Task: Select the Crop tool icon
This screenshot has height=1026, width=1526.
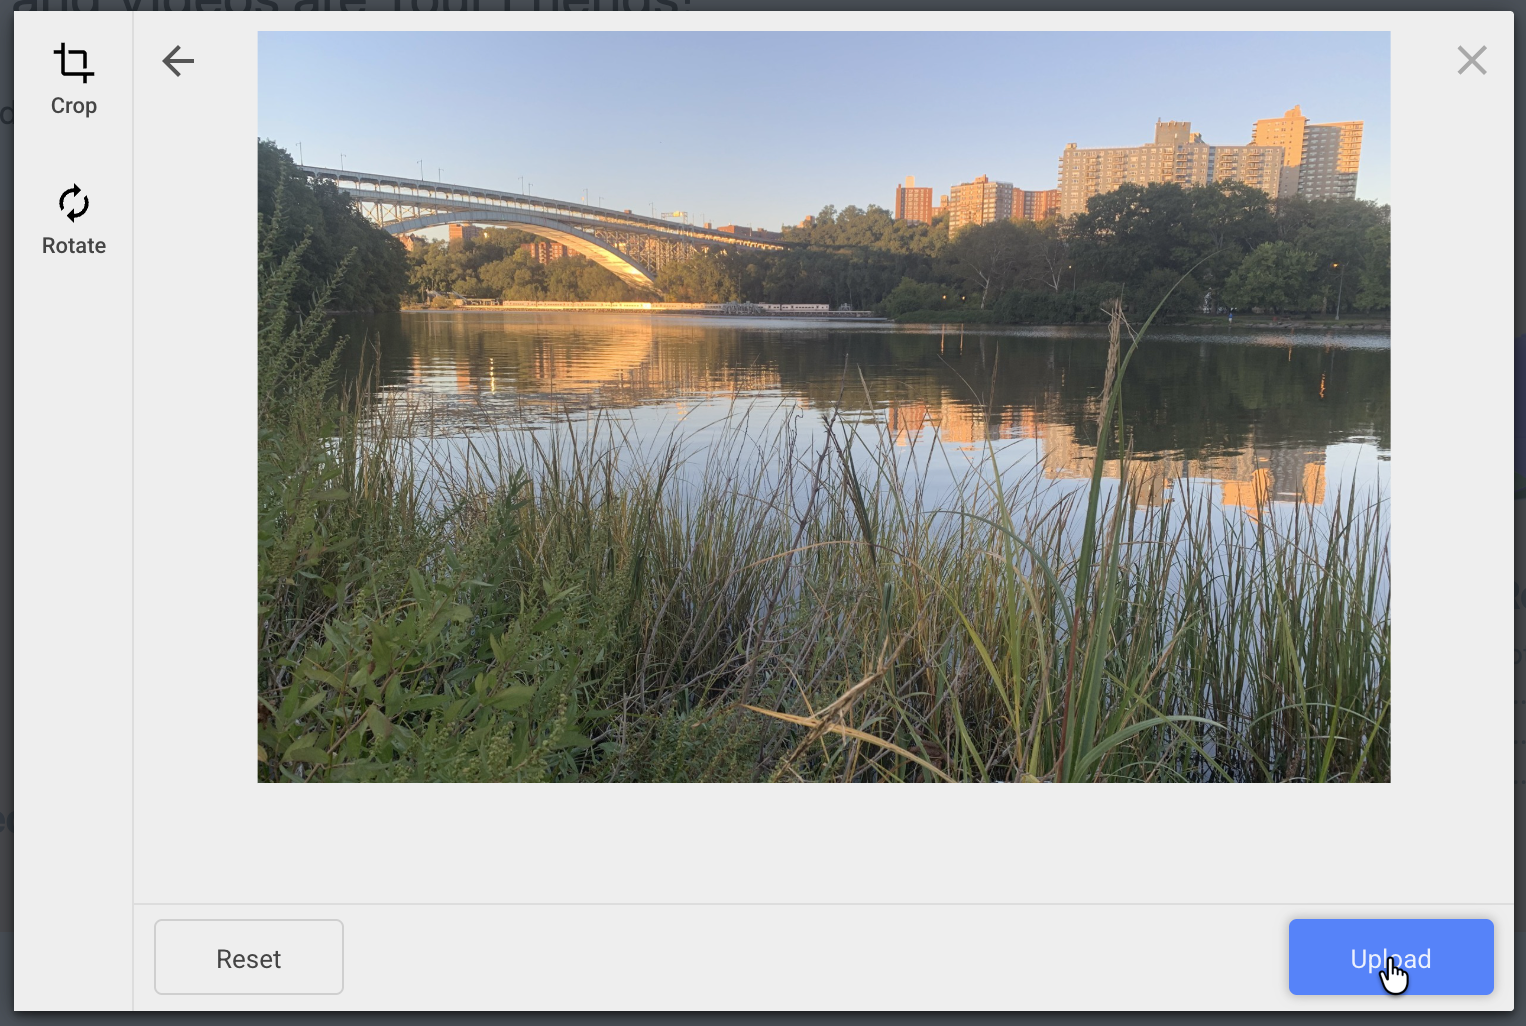Action: [73, 63]
